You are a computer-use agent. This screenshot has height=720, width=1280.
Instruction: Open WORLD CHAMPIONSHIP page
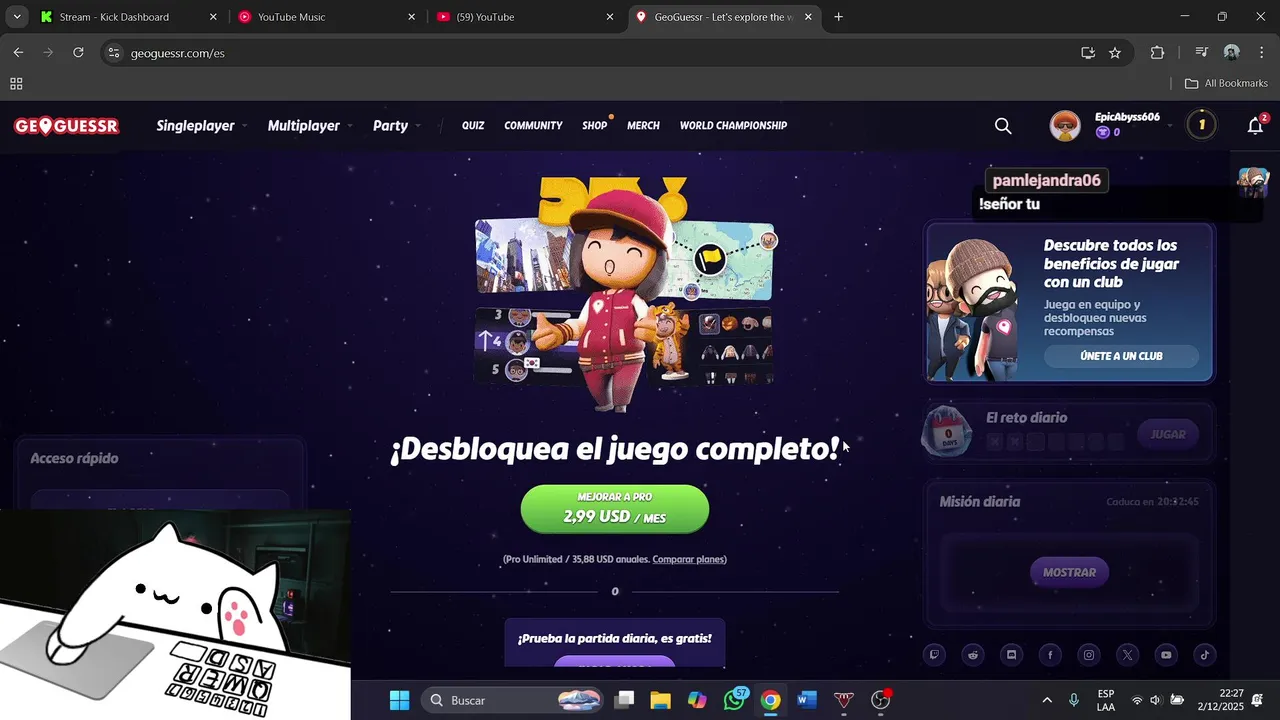coord(733,126)
